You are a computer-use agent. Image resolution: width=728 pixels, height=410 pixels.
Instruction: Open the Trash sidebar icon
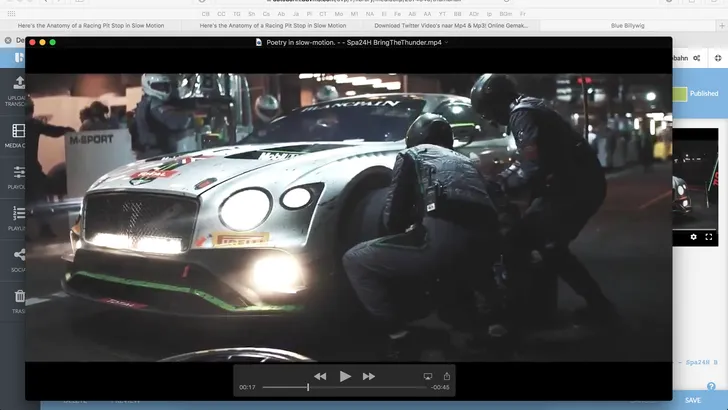pos(18,299)
